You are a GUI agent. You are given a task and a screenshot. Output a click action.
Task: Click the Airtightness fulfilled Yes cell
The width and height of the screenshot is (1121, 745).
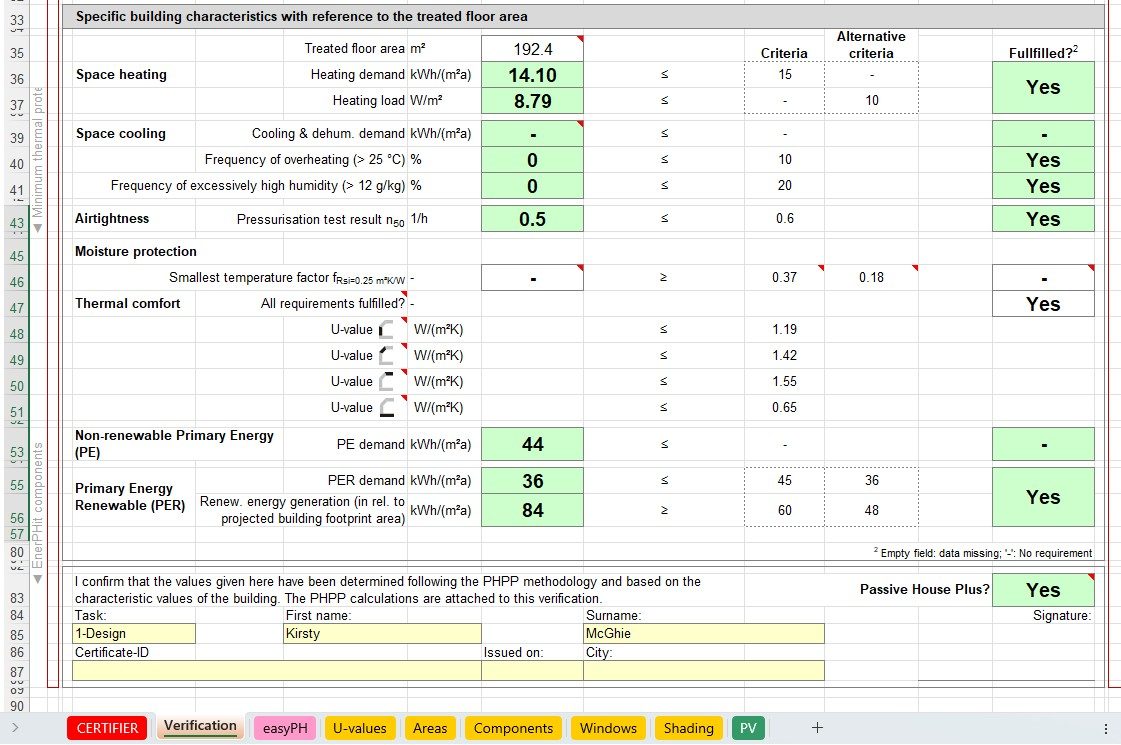coord(1043,219)
